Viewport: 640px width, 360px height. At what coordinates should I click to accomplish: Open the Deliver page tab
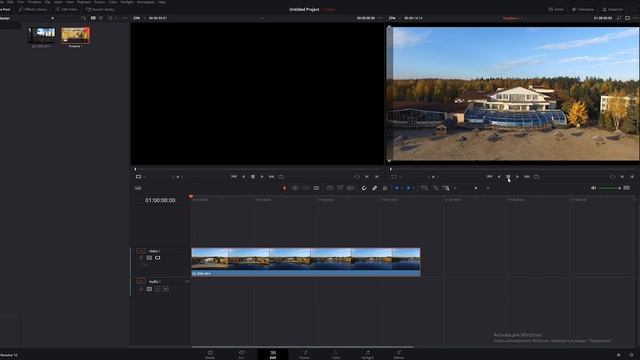click(399, 354)
